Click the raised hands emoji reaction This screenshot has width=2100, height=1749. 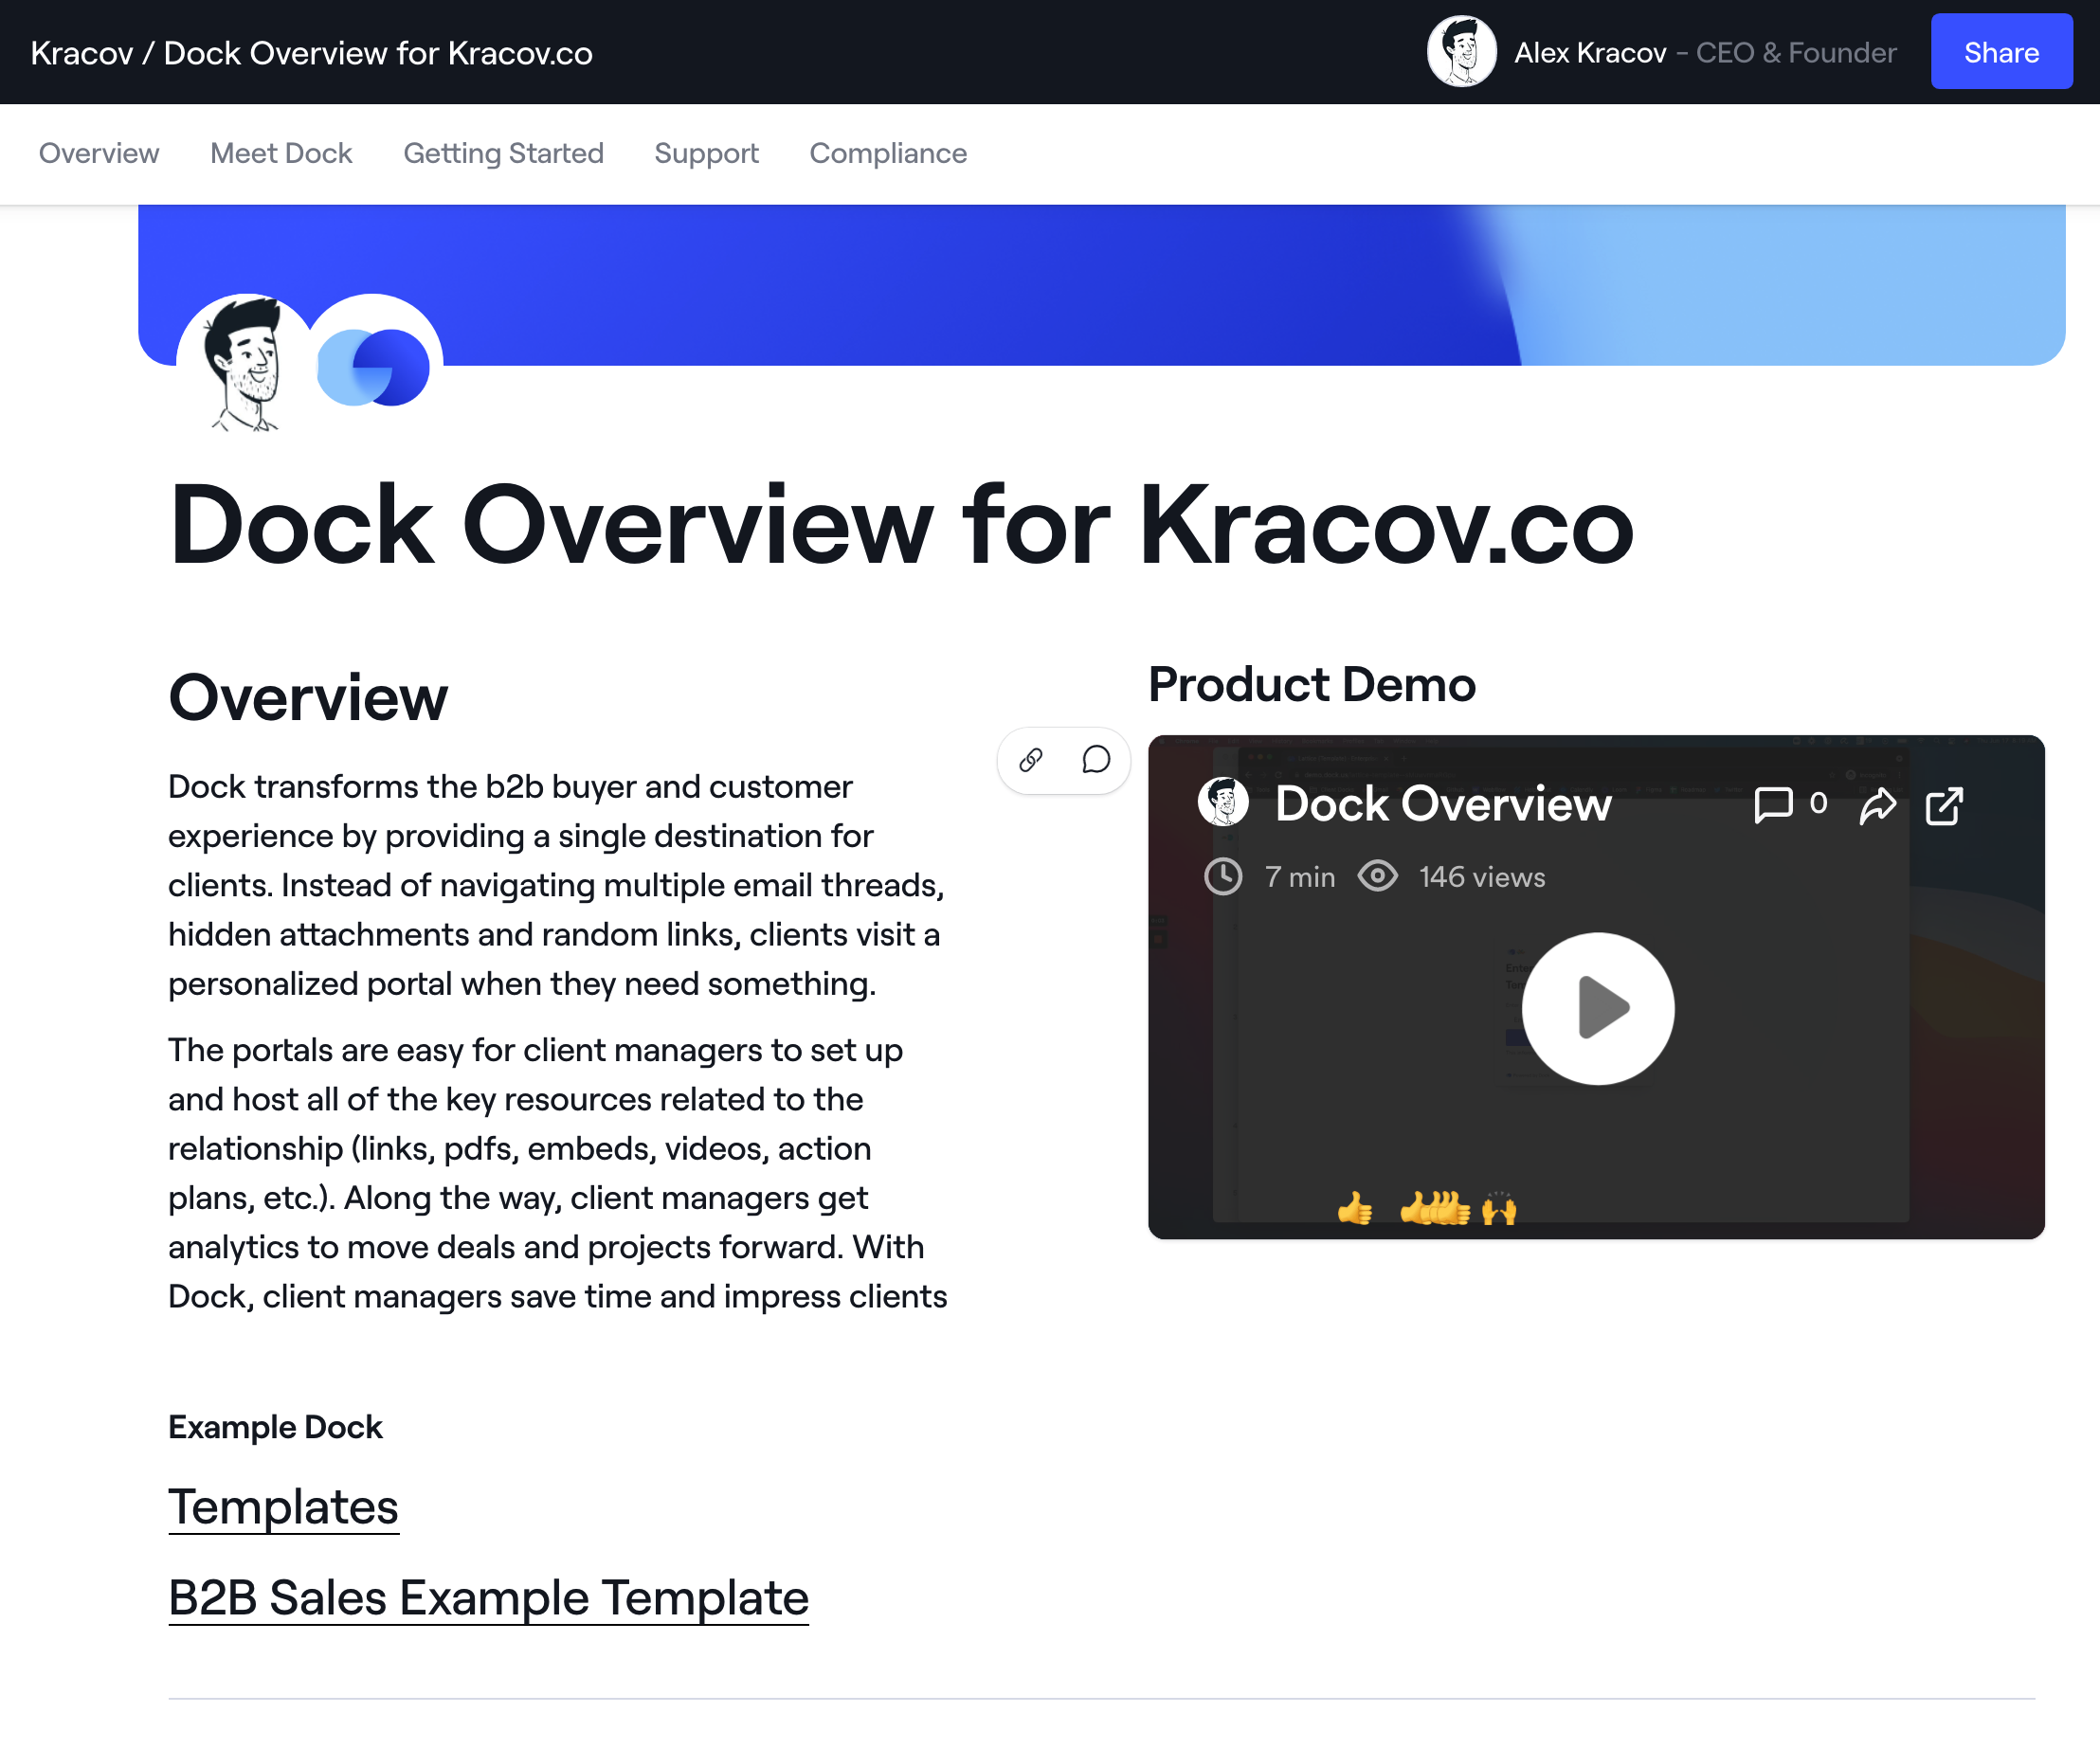[1498, 1209]
